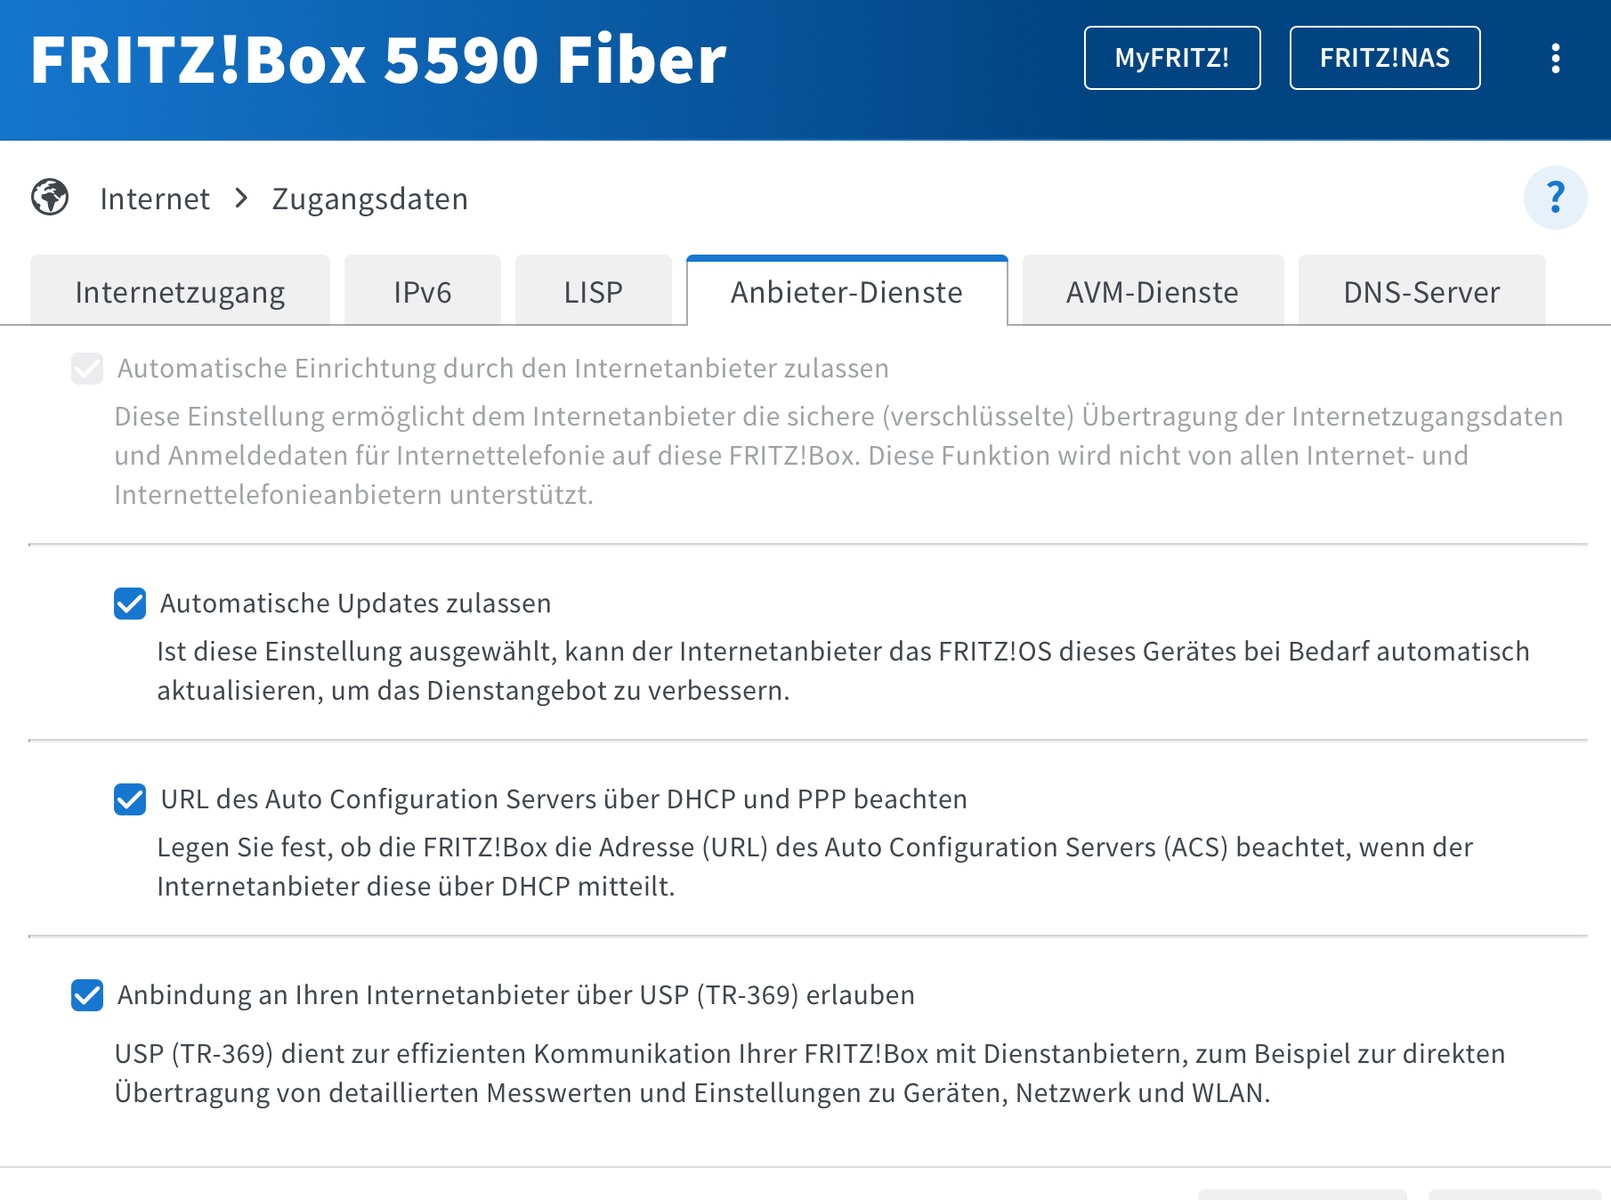Click the blue question mark help icon
Image resolution: width=1611 pixels, height=1200 pixels.
[x=1555, y=197]
